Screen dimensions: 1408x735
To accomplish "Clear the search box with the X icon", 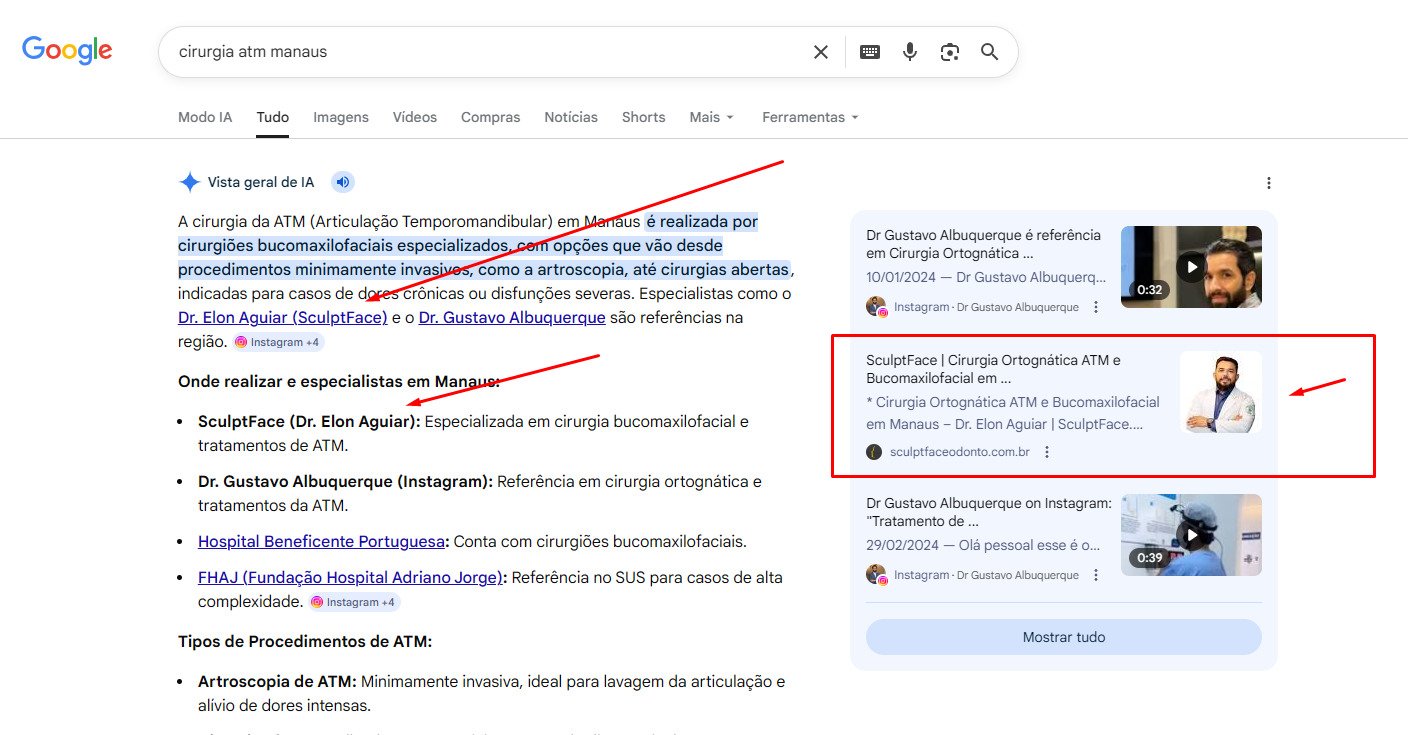I will [820, 52].
